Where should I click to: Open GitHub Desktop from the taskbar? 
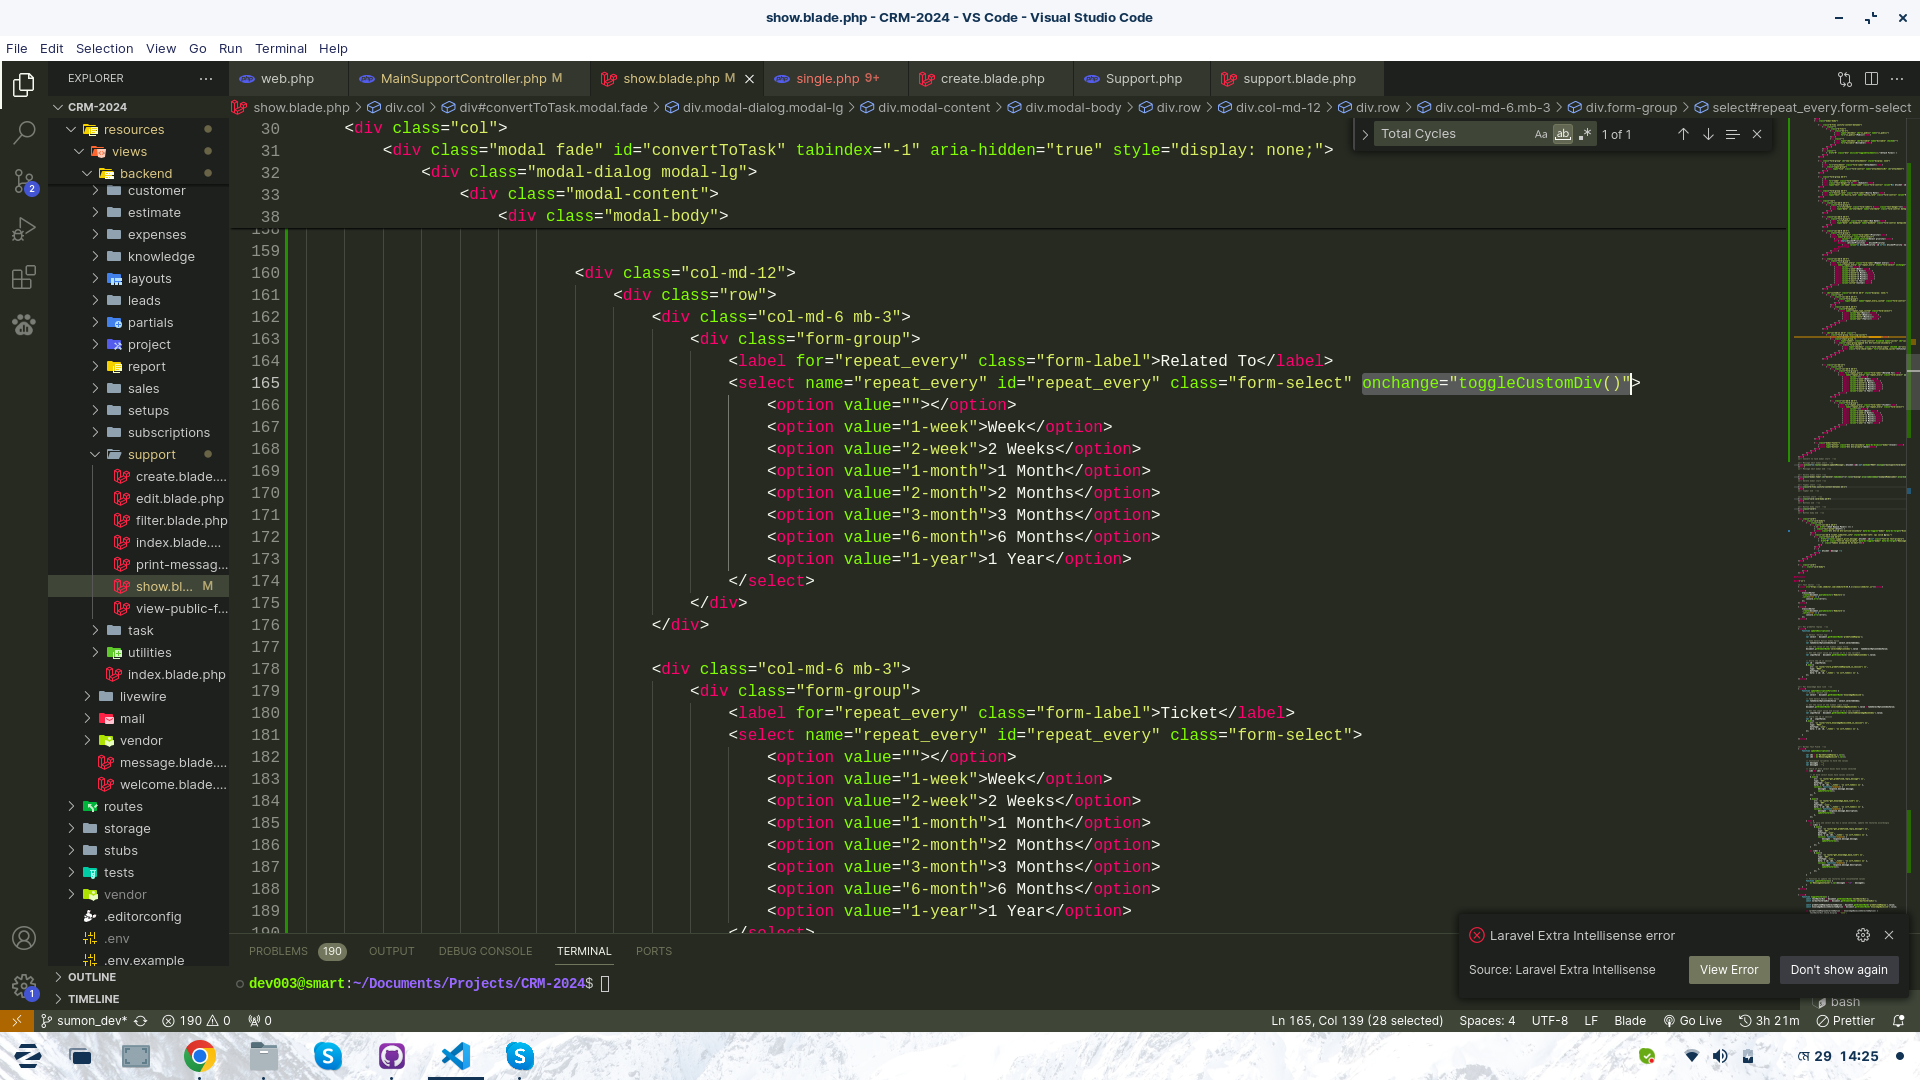pyautogui.click(x=392, y=1056)
